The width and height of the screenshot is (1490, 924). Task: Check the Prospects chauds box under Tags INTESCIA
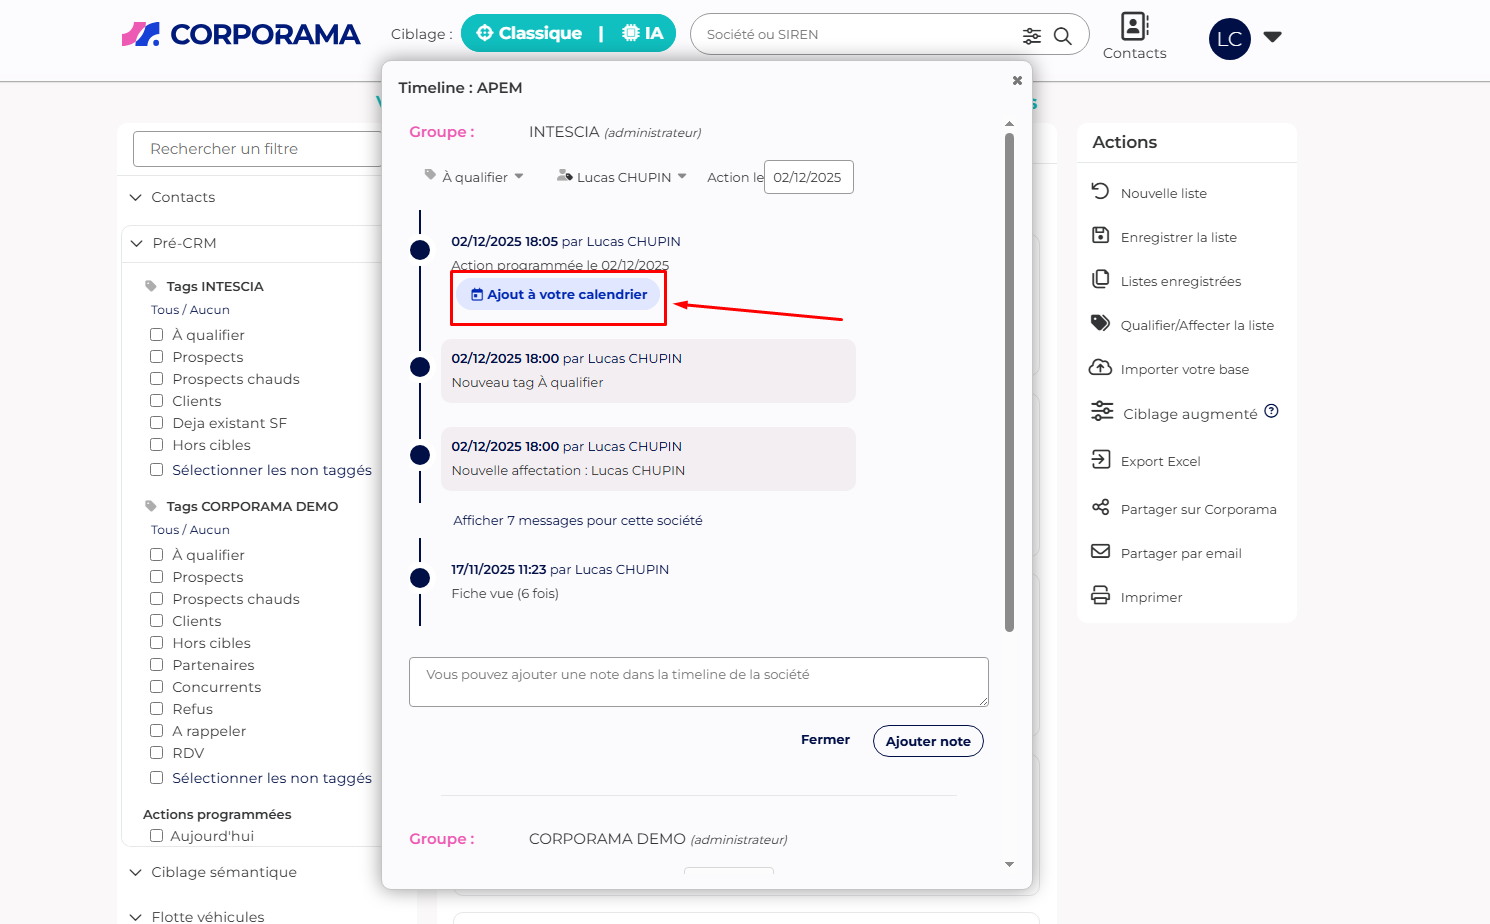pyautogui.click(x=157, y=379)
